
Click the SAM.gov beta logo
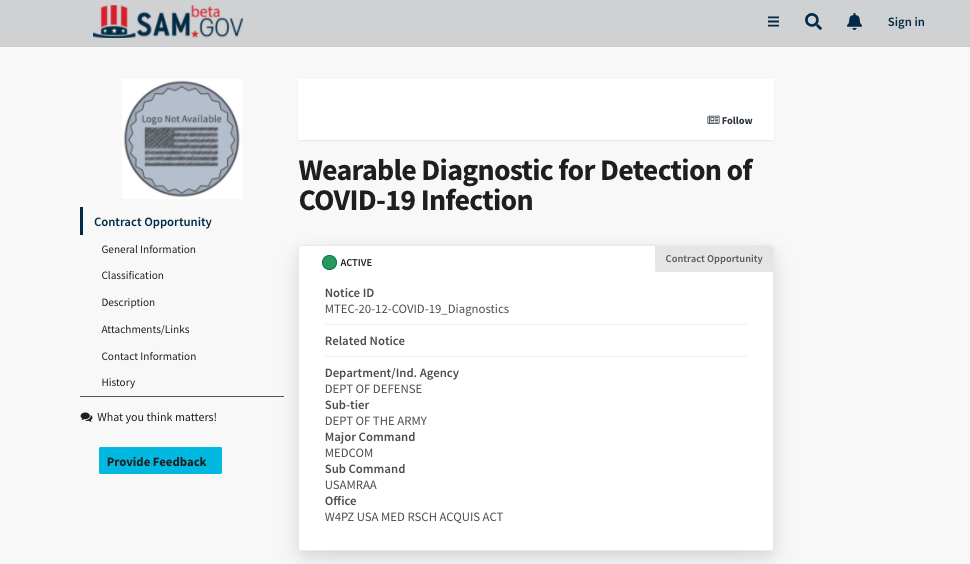pyautogui.click(x=168, y=22)
